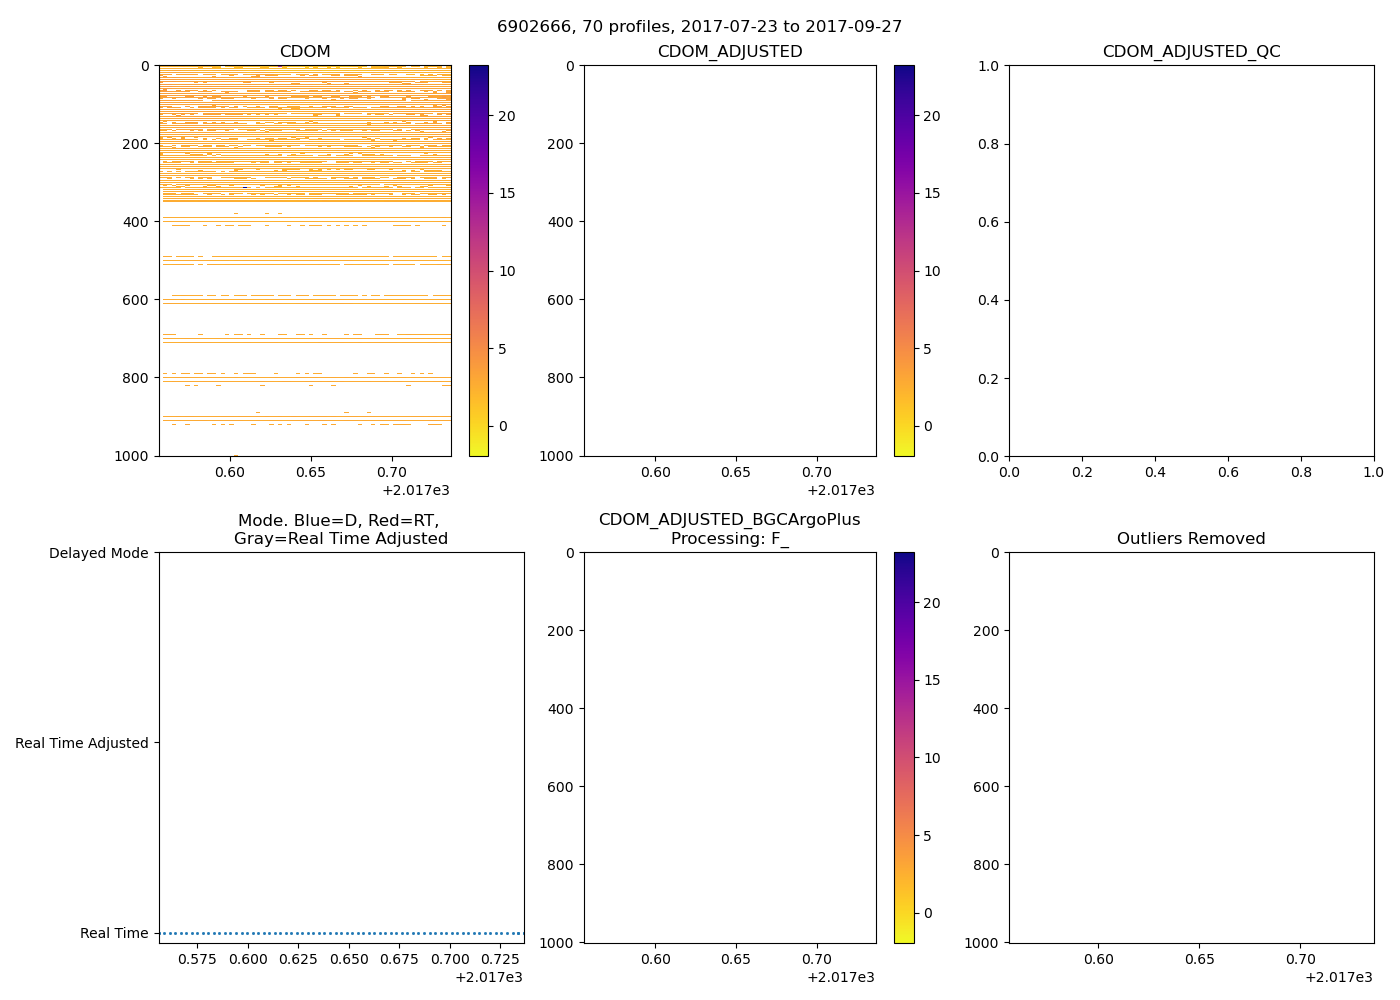Click the 'Real Time Adjusted' y-axis label
This screenshot has height=1000, width=1400.
(82, 743)
